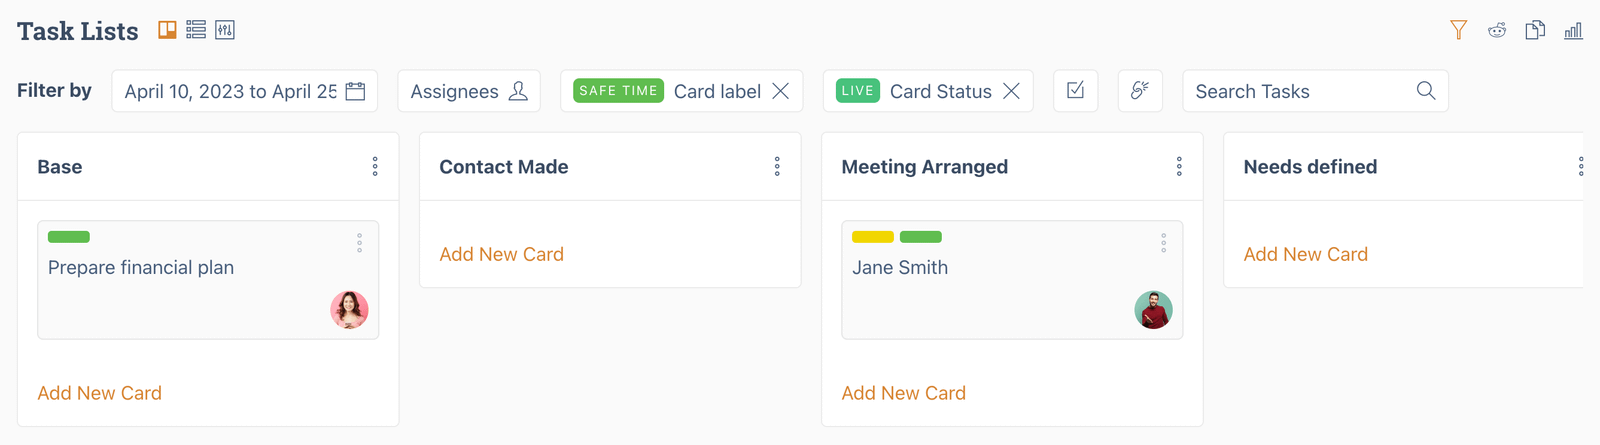Open the Meeting Arranged list options menu
Image resolution: width=1600 pixels, height=445 pixels.
pyautogui.click(x=1179, y=167)
